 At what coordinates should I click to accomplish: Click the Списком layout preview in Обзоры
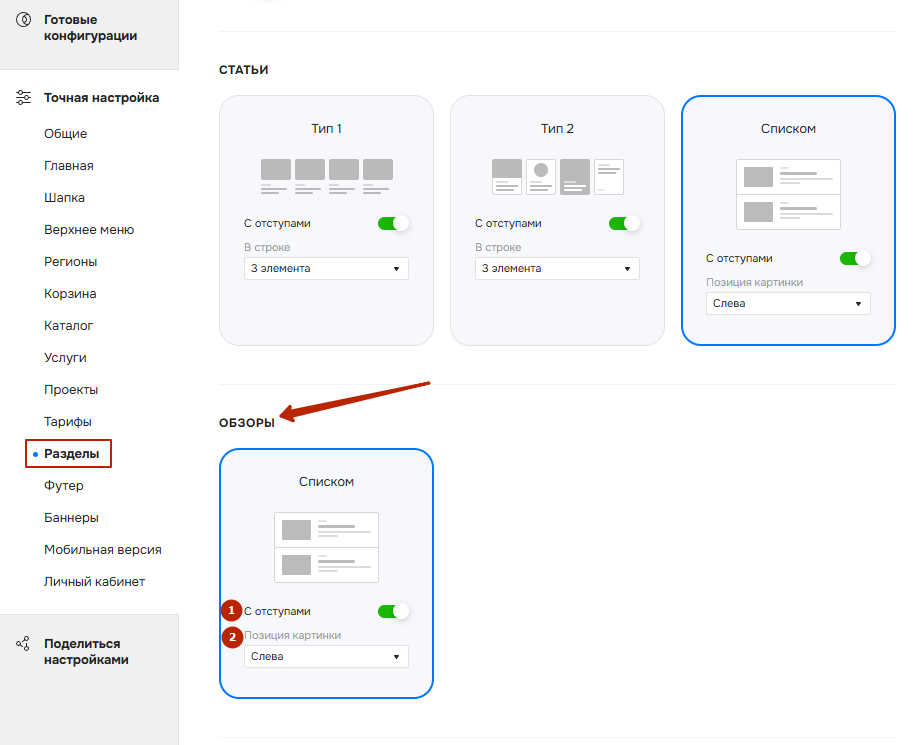click(326, 547)
